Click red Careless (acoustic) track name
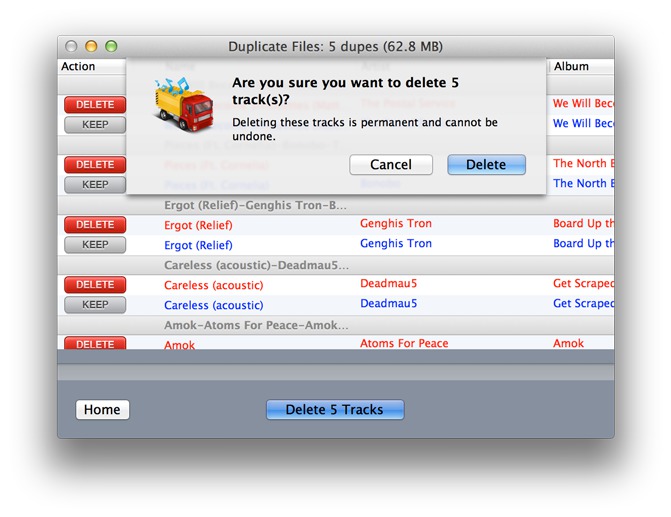671x517 pixels. click(x=214, y=285)
